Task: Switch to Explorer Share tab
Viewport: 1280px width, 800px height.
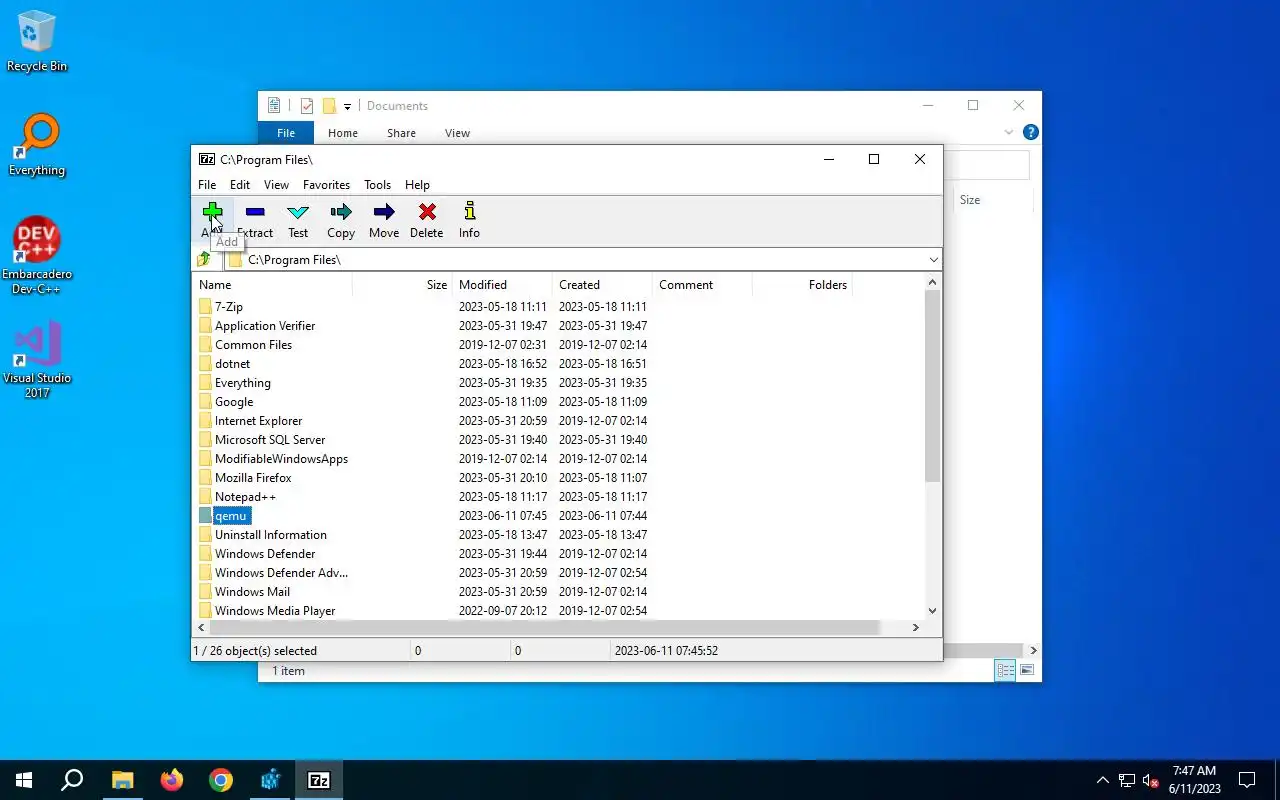Action: [x=401, y=133]
